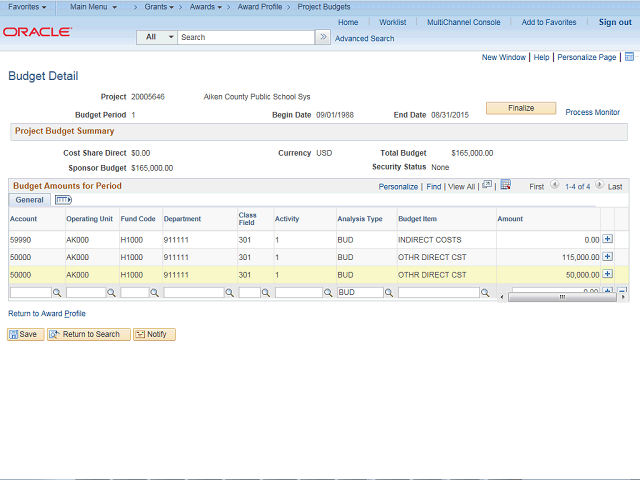
Task: Click the search go arrows button
Action: [x=322, y=37]
